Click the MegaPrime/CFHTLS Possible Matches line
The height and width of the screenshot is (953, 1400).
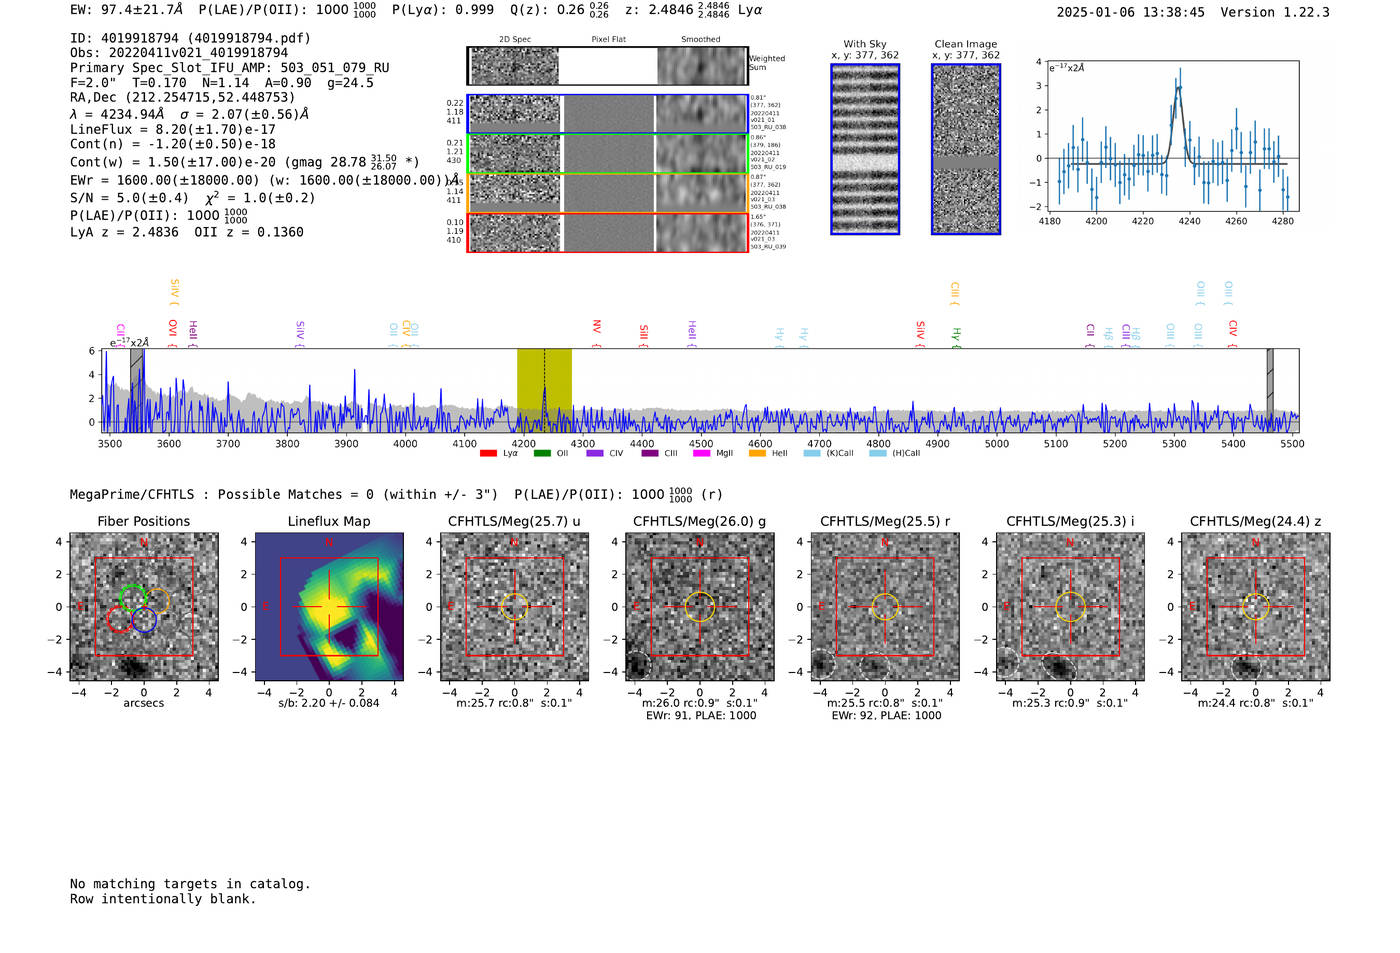396,494
